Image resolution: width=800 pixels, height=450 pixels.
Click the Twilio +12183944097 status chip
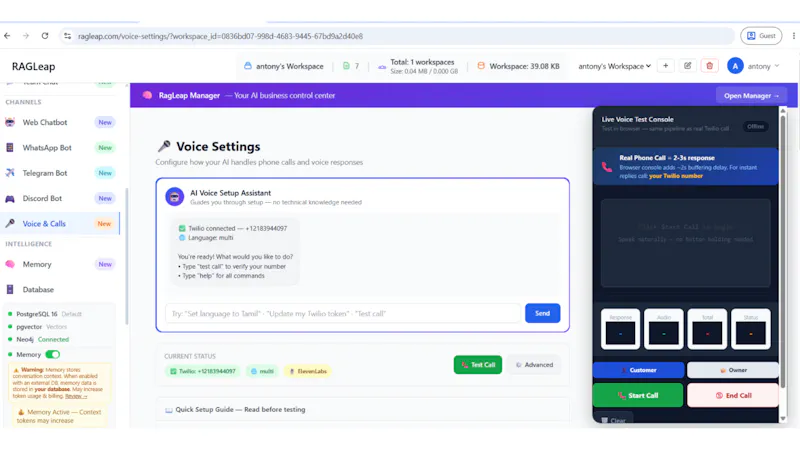203,371
